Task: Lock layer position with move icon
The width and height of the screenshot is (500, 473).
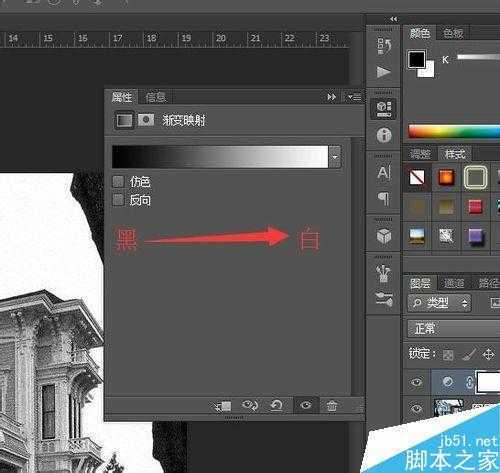Action: [x=489, y=354]
